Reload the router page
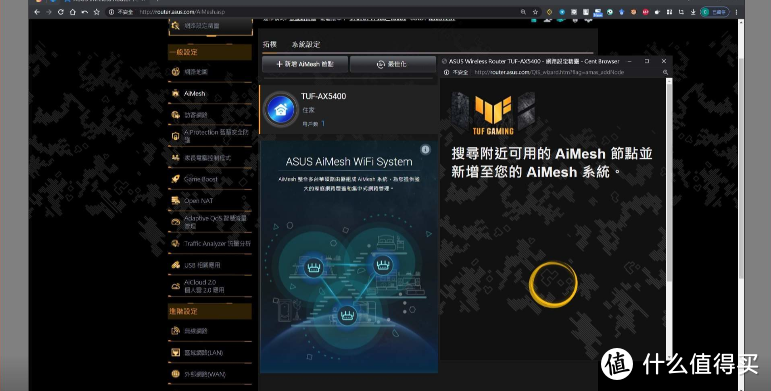 tap(60, 12)
